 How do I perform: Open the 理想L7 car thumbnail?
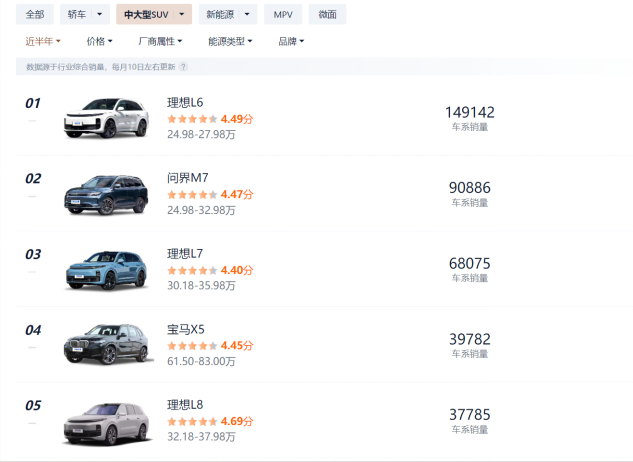pyautogui.click(x=107, y=270)
